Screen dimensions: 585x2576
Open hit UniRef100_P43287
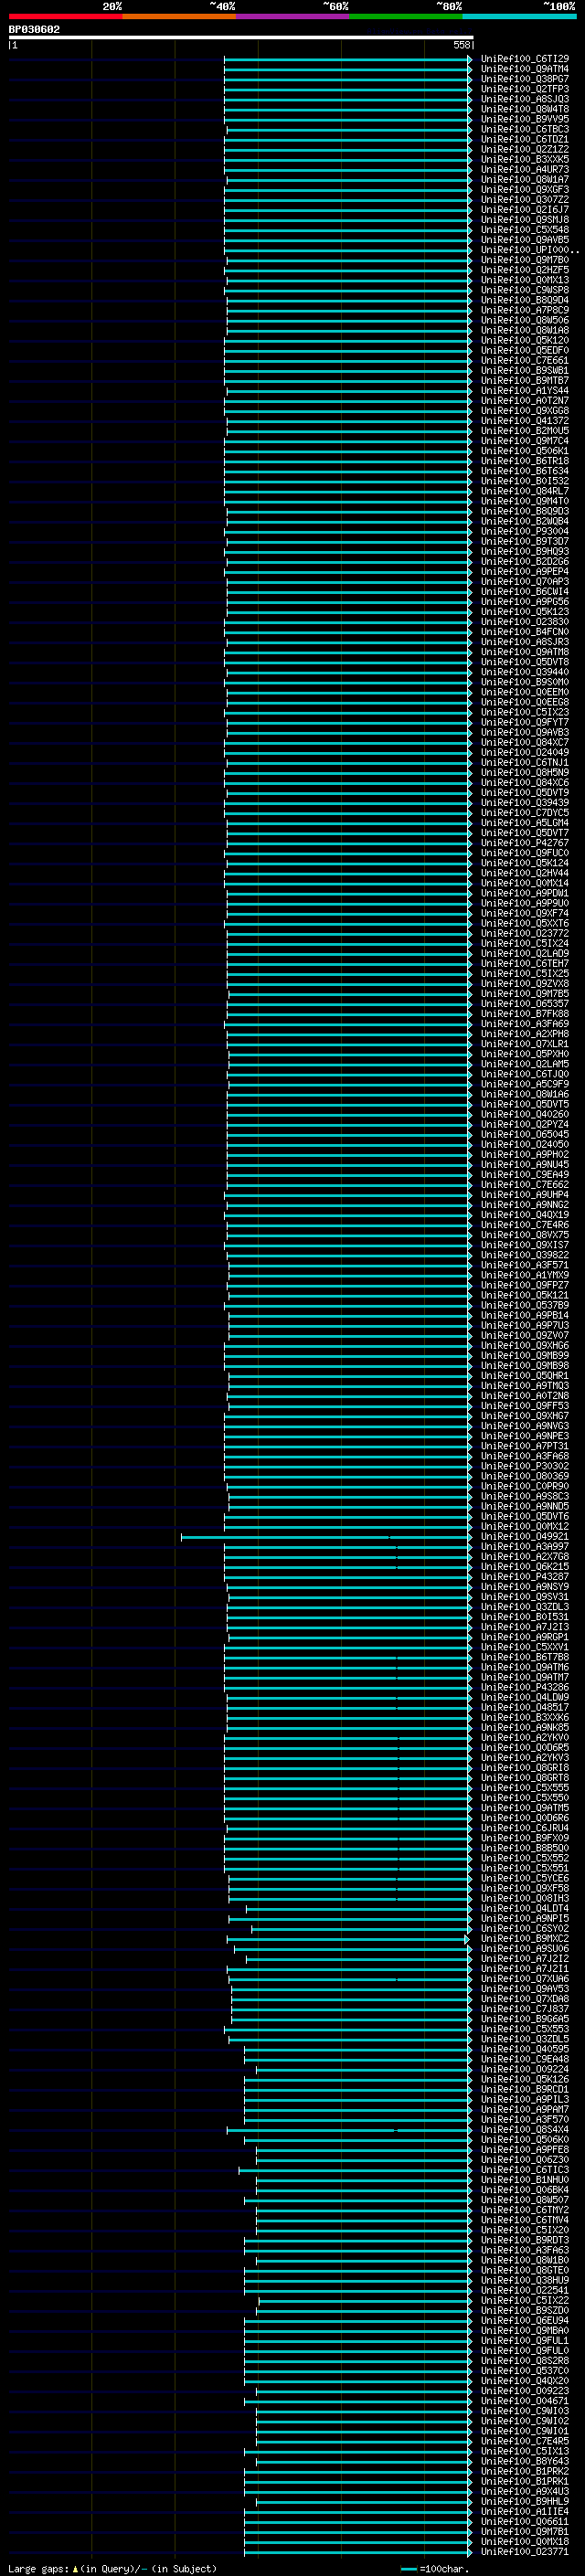(x=525, y=1577)
